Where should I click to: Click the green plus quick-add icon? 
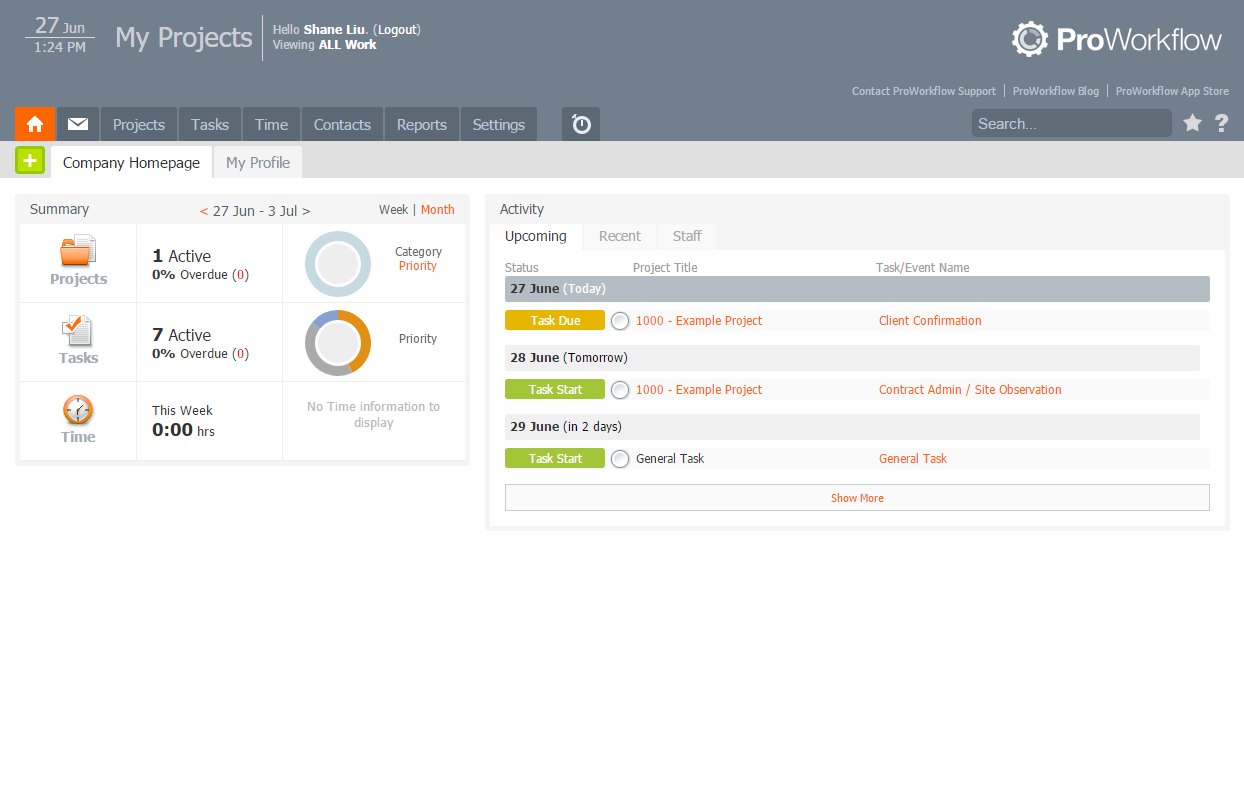(x=29, y=160)
